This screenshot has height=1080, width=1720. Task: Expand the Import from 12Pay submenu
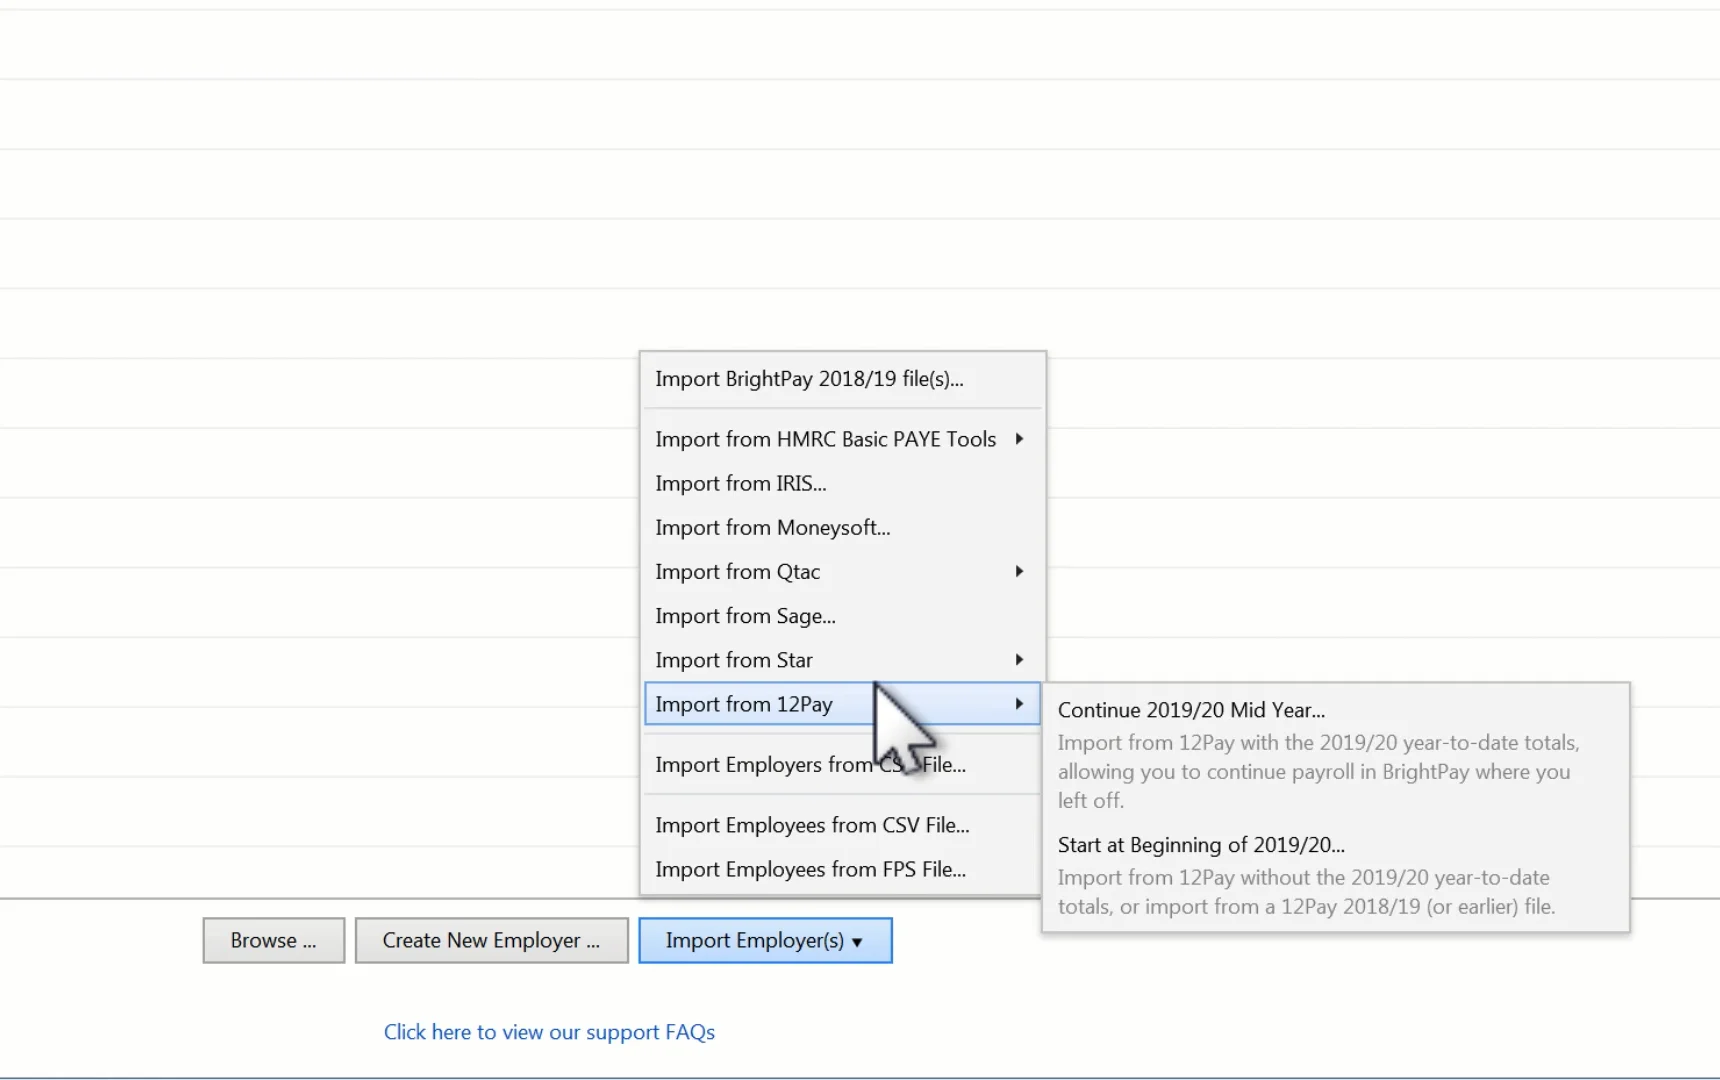pyautogui.click(x=842, y=704)
